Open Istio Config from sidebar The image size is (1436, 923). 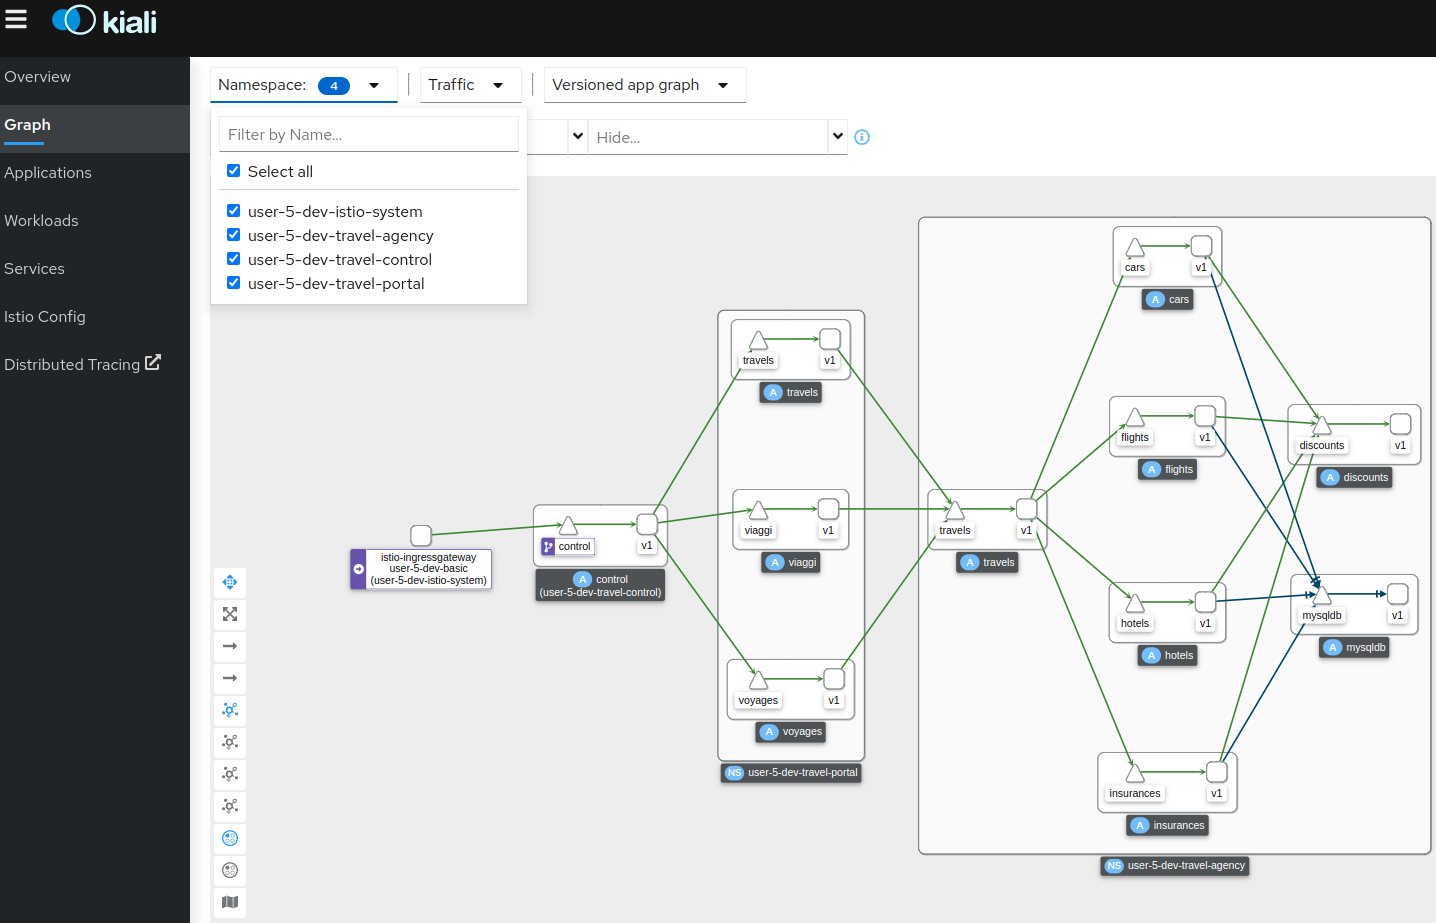coord(45,317)
